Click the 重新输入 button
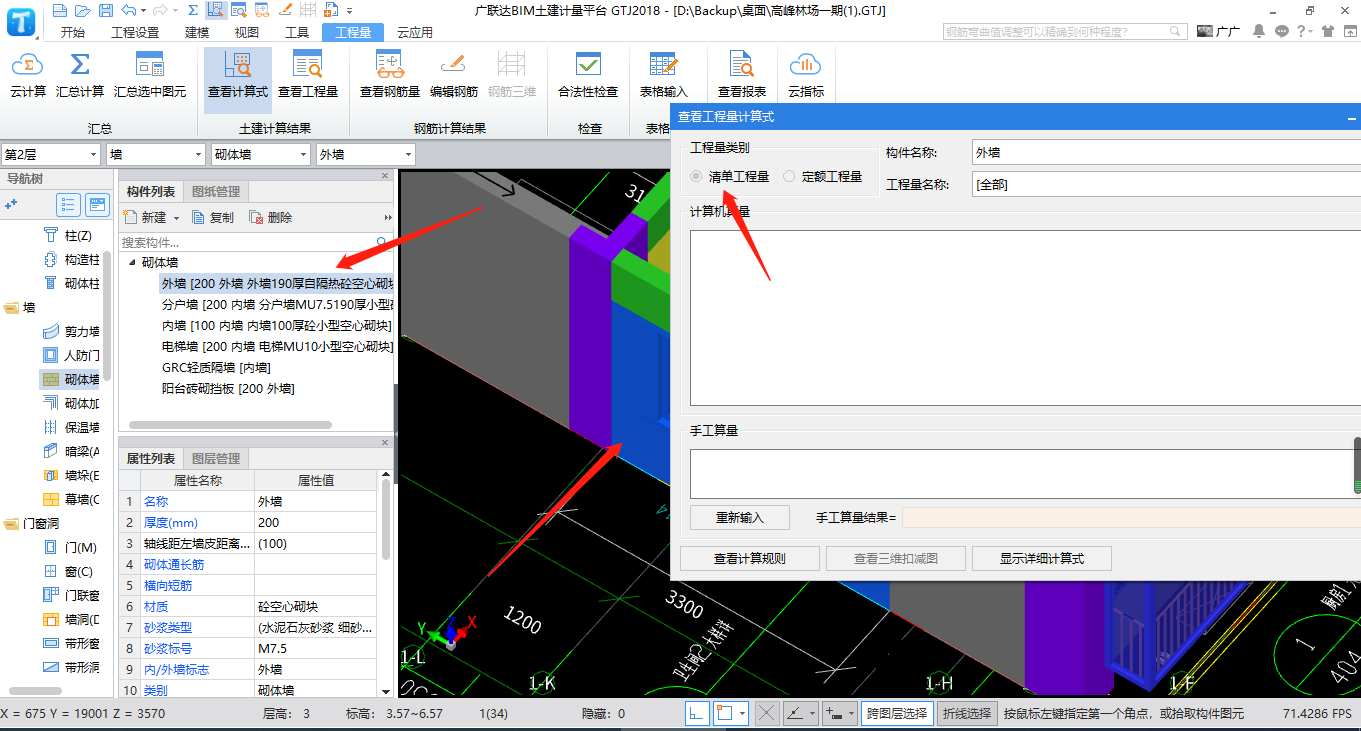The image size is (1361, 731). pos(740,518)
